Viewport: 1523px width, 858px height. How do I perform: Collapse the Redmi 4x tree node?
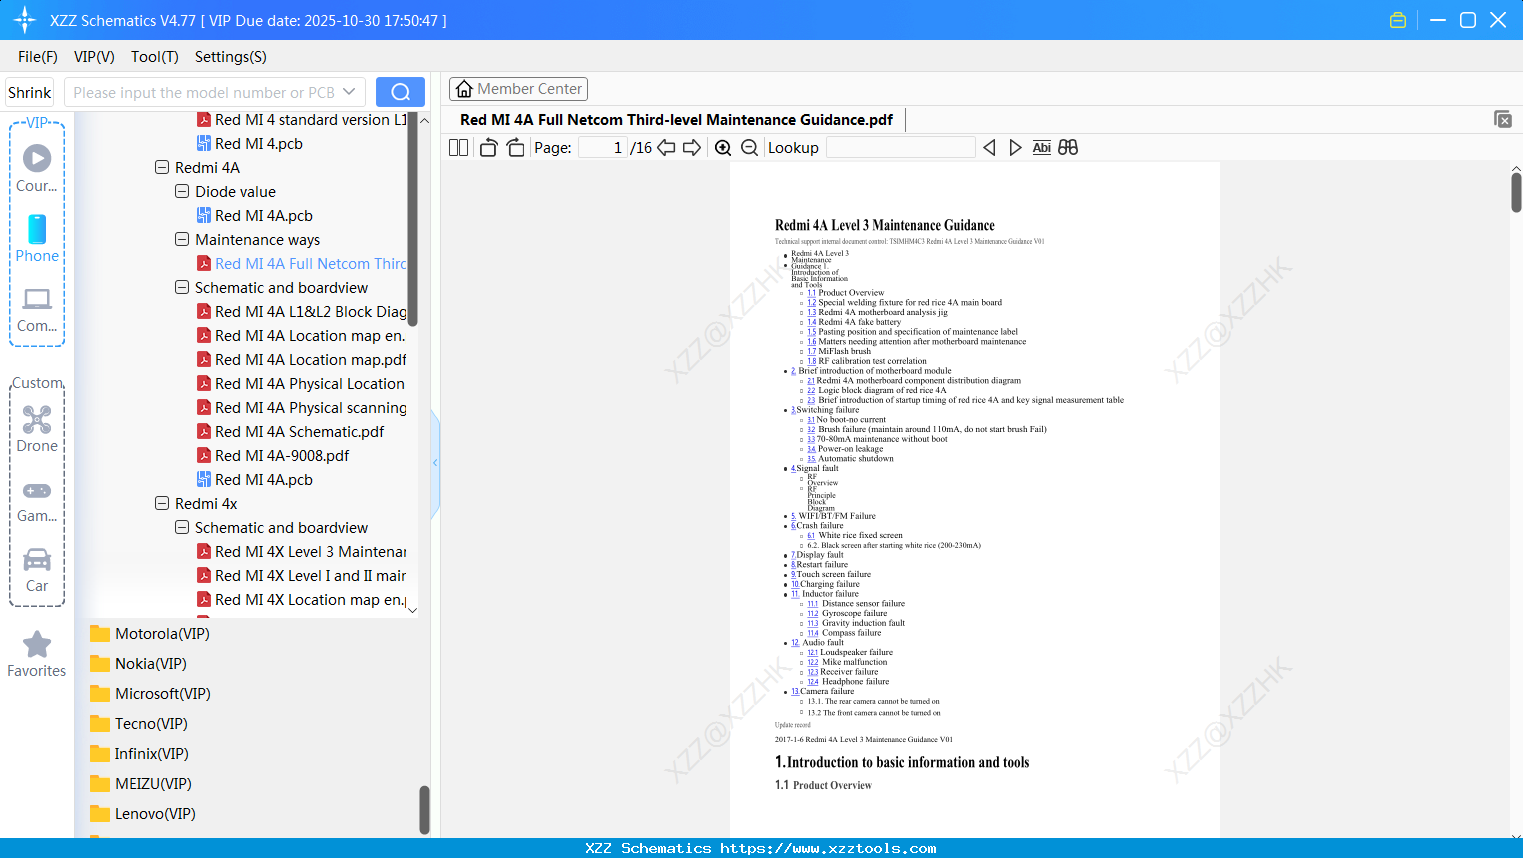click(x=162, y=503)
